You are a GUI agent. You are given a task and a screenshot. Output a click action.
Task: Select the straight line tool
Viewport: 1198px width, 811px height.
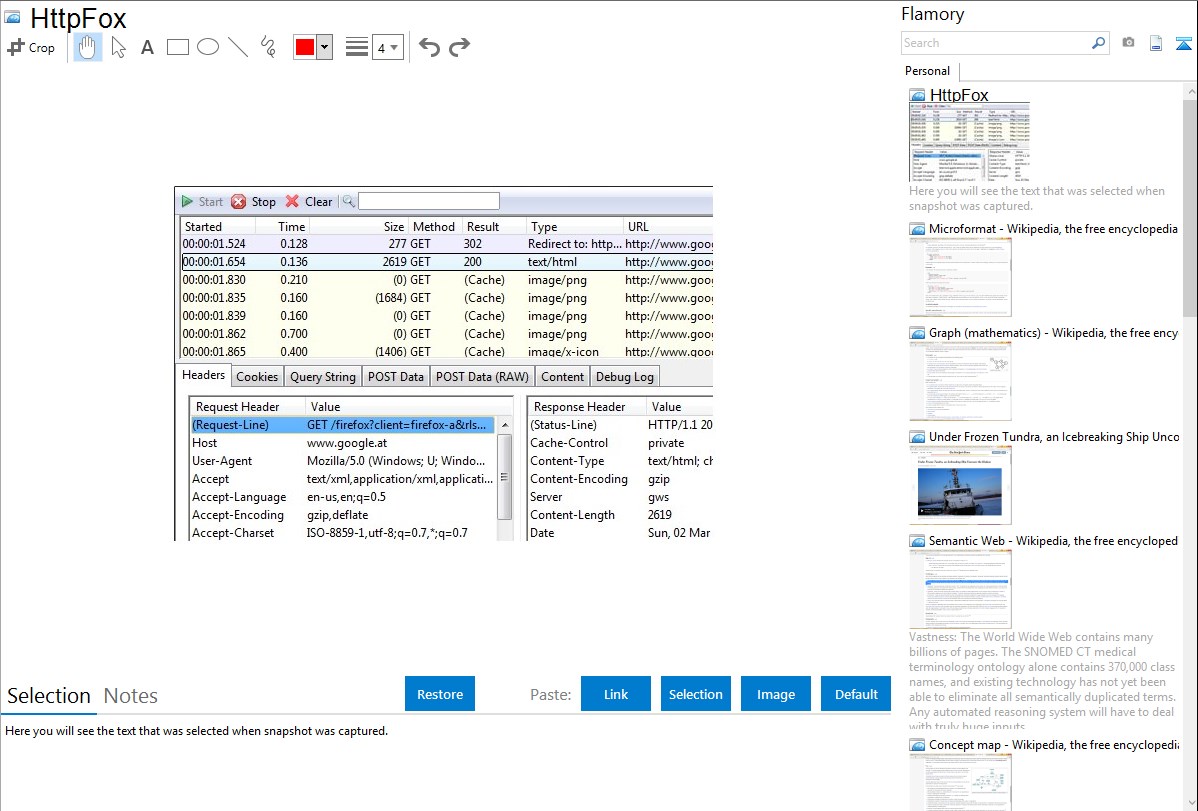click(238, 47)
